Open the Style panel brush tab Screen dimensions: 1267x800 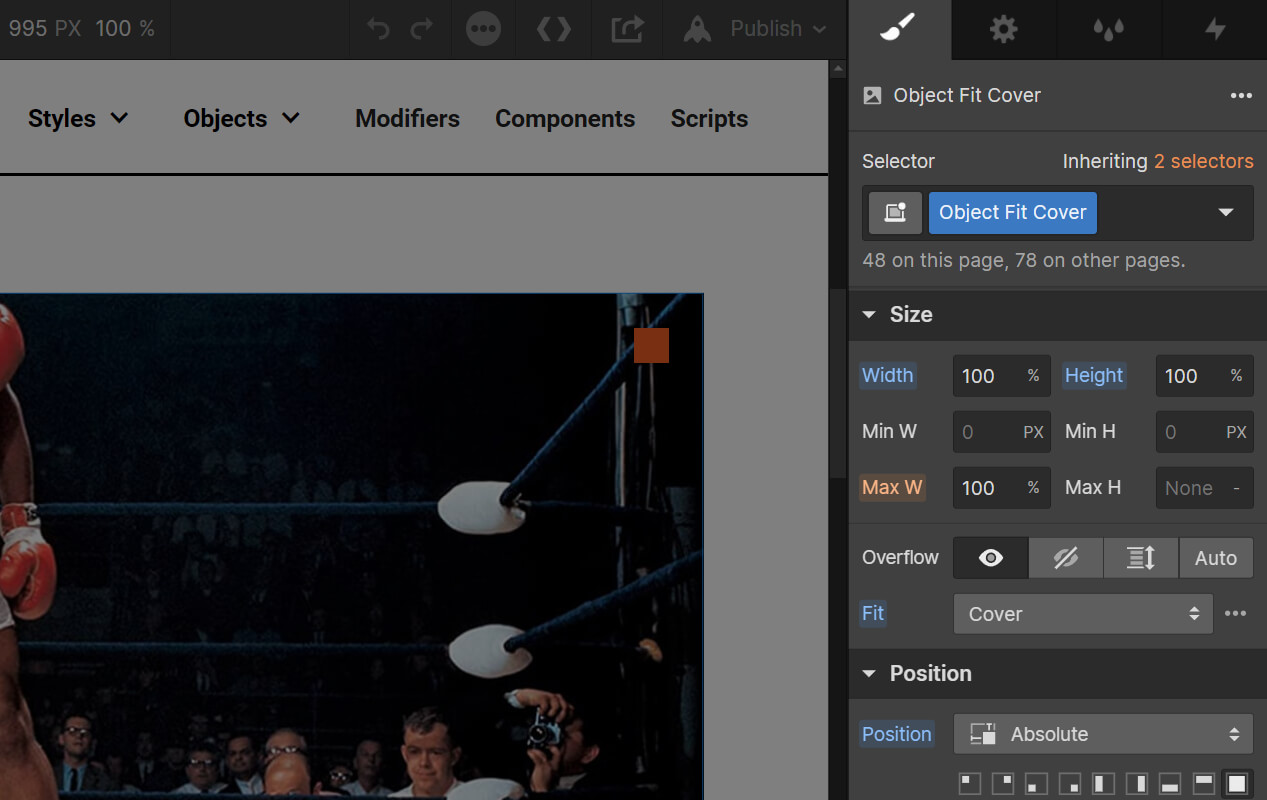pyautogui.click(x=899, y=29)
